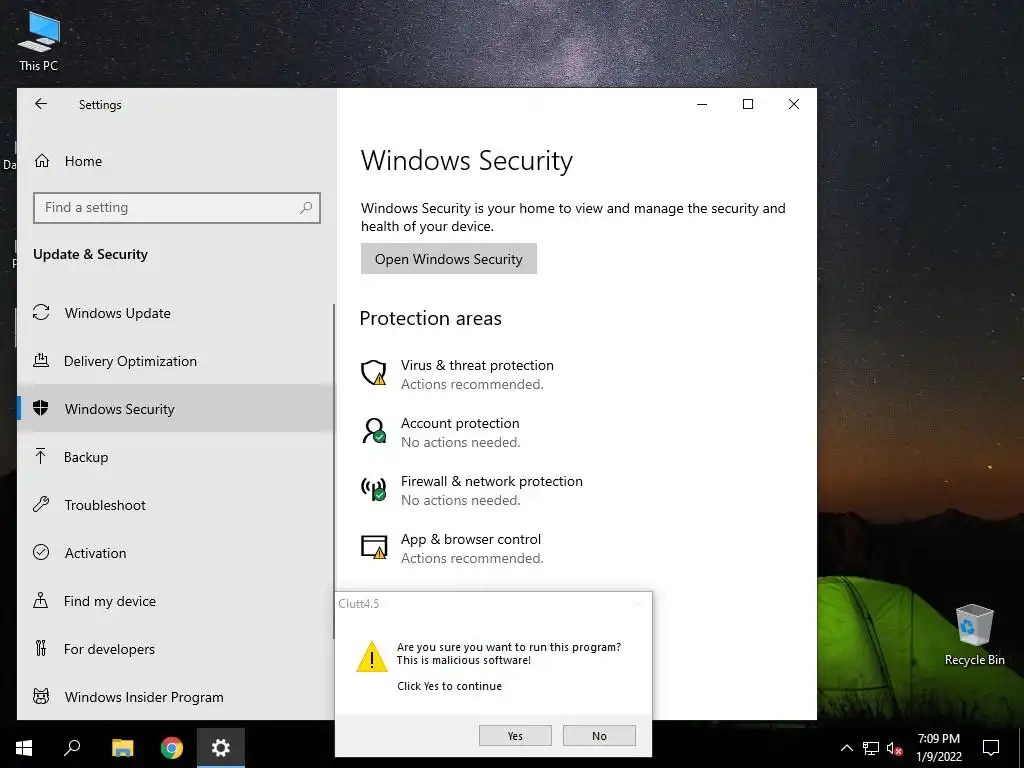Click the Activation checkmark circle icon
This screenshot has width=1024, height=768.
41,552
